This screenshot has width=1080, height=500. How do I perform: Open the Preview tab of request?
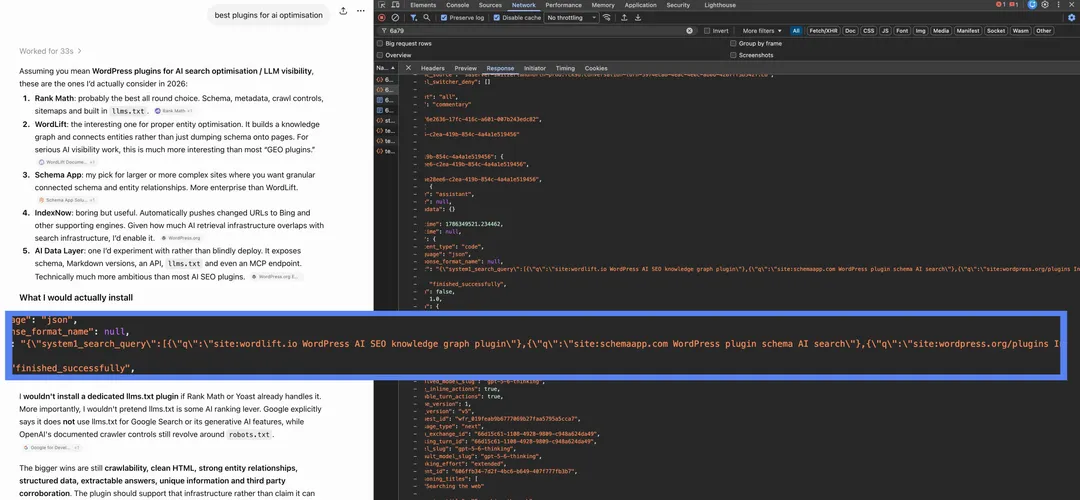pos(466,68)
